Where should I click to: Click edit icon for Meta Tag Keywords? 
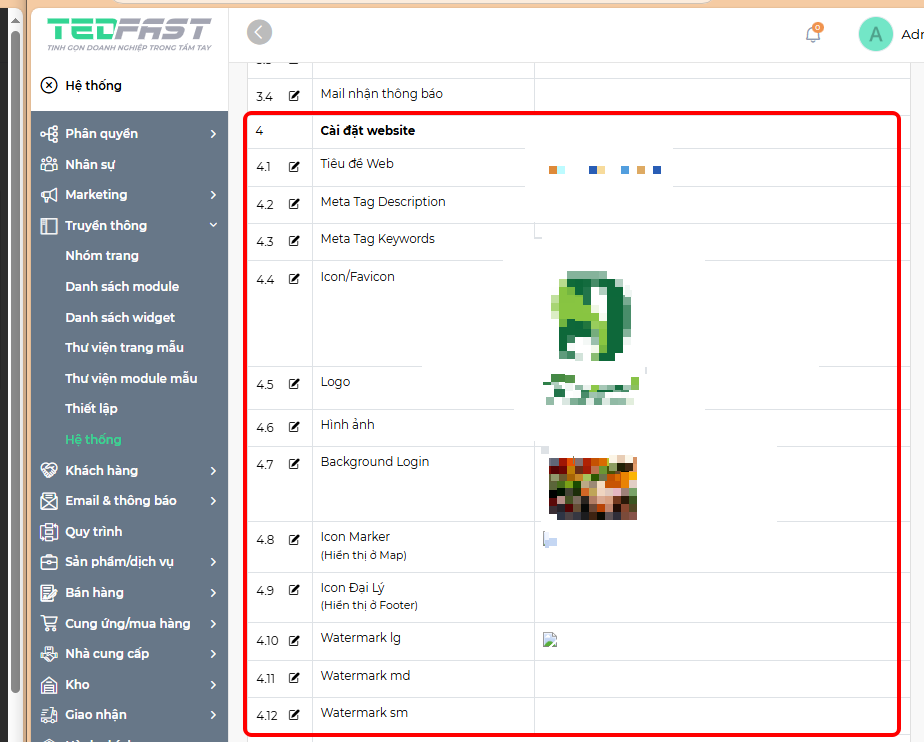point(294,241)
